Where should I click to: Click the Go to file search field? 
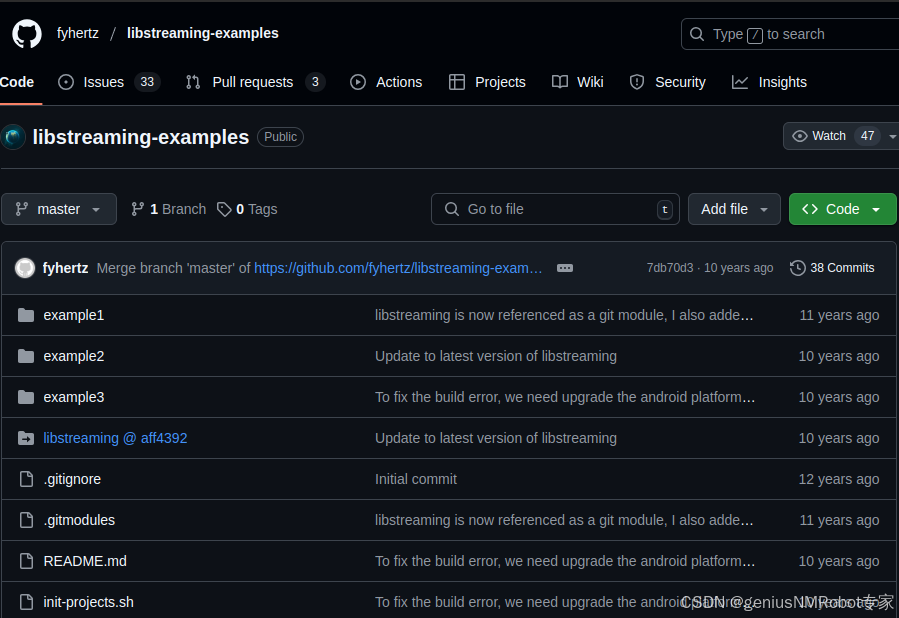pyautogui.click(x=555, y=209)
